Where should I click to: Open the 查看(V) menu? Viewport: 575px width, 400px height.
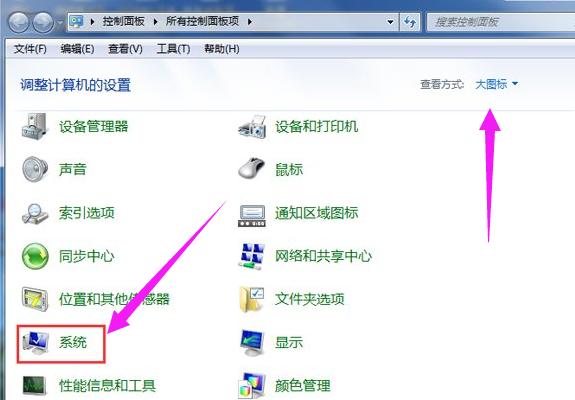click(125, 49)
